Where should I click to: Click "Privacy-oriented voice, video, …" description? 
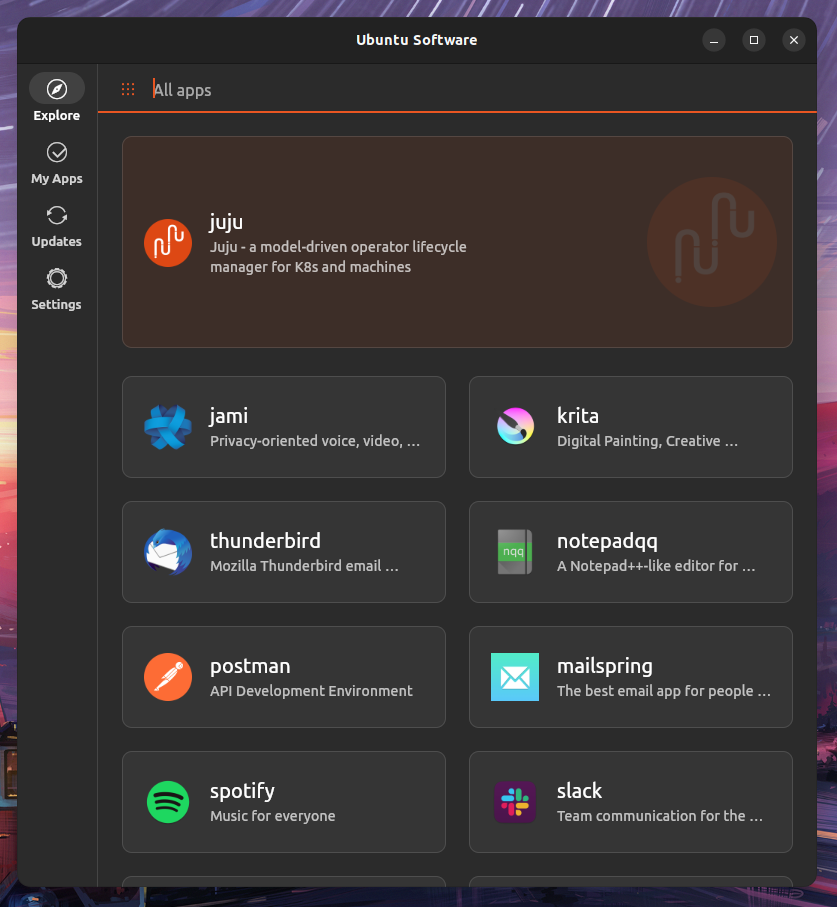coord(315,441)
